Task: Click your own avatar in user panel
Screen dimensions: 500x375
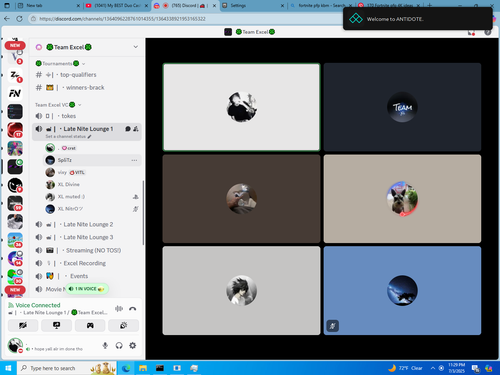Action: coord(15,345)
